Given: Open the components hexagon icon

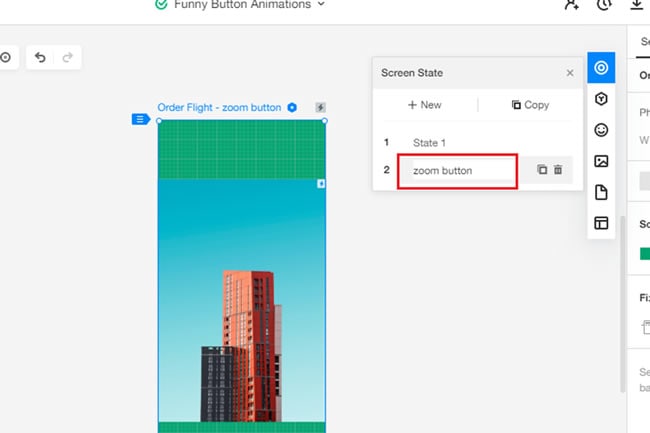Looking at the screenshot, I should point(601,99).
